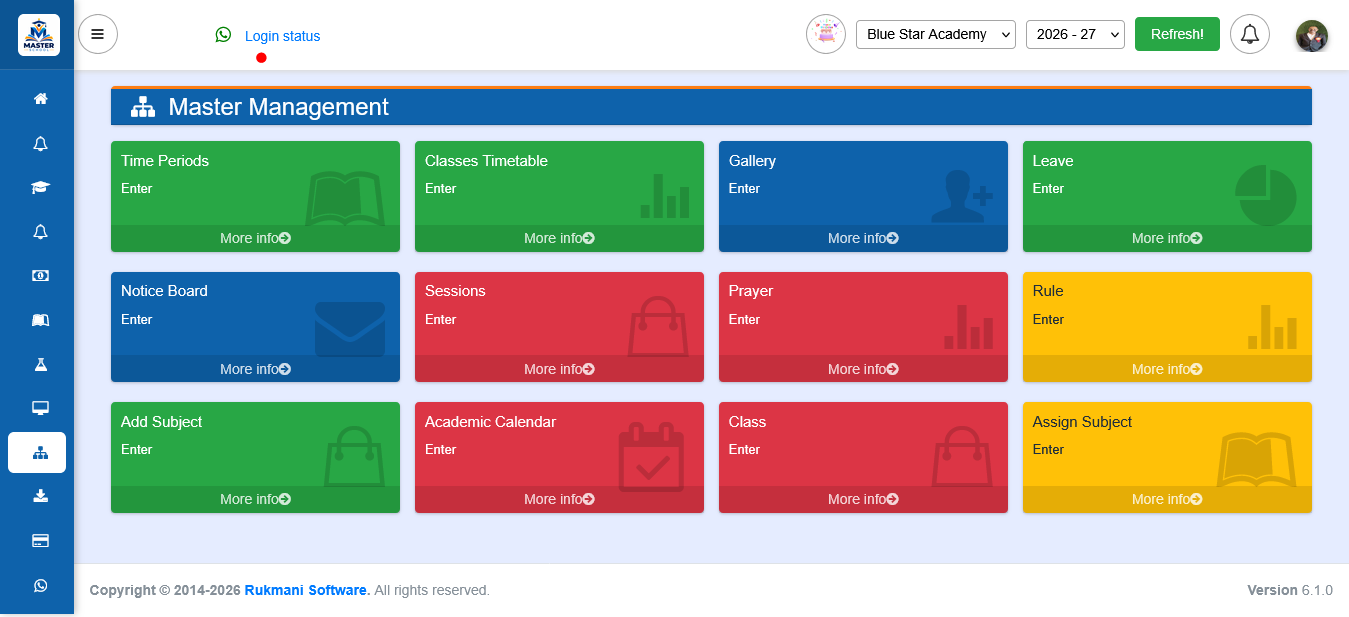Toggle the hamburger menu button
The image size is (1349, 617).
point(98,34)
